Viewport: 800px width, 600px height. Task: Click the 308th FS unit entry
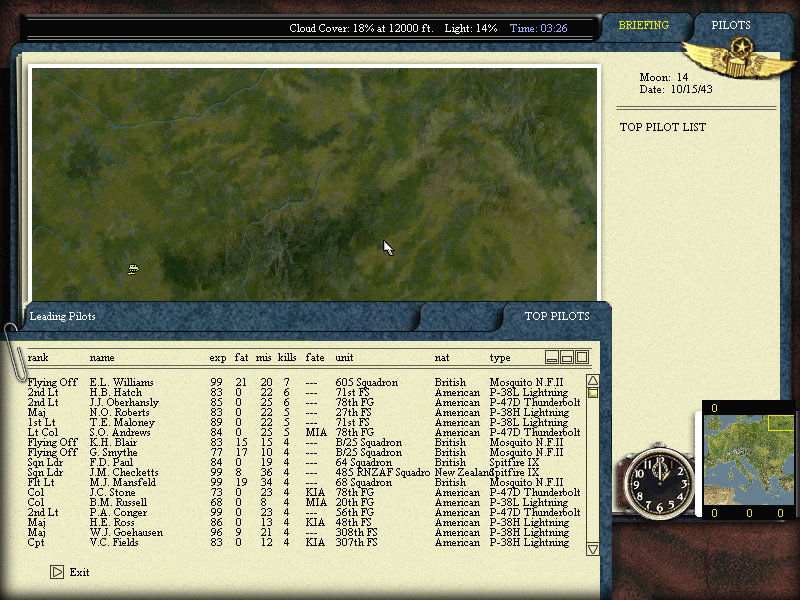356,532
